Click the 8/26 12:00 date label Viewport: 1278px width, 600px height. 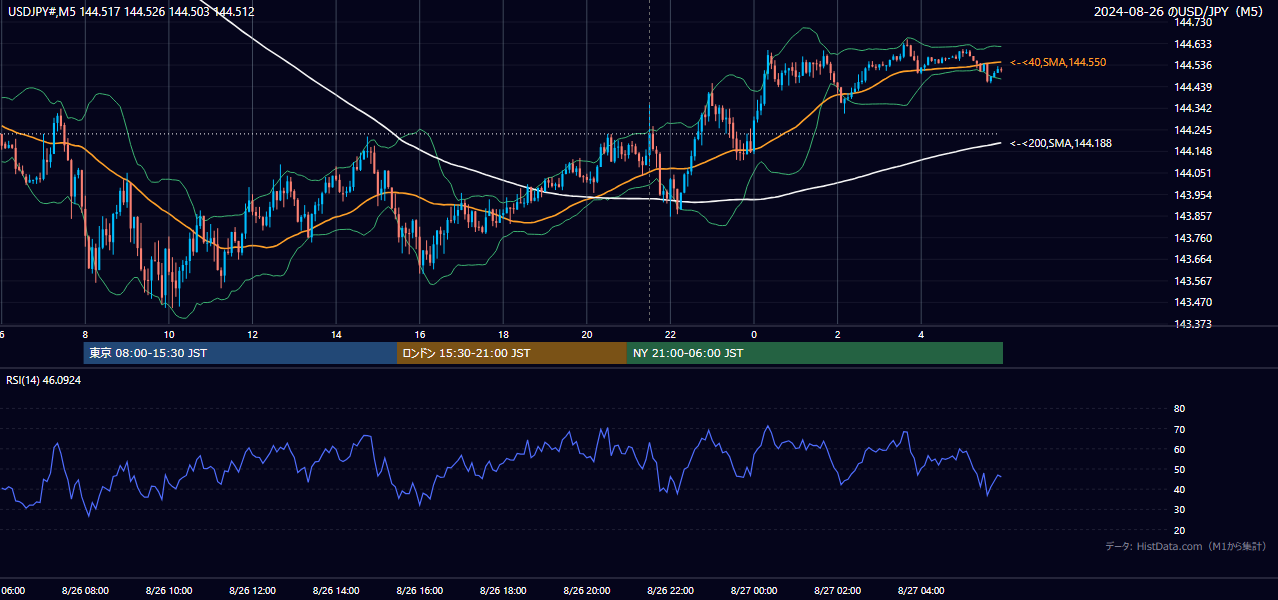pos(252,591)
